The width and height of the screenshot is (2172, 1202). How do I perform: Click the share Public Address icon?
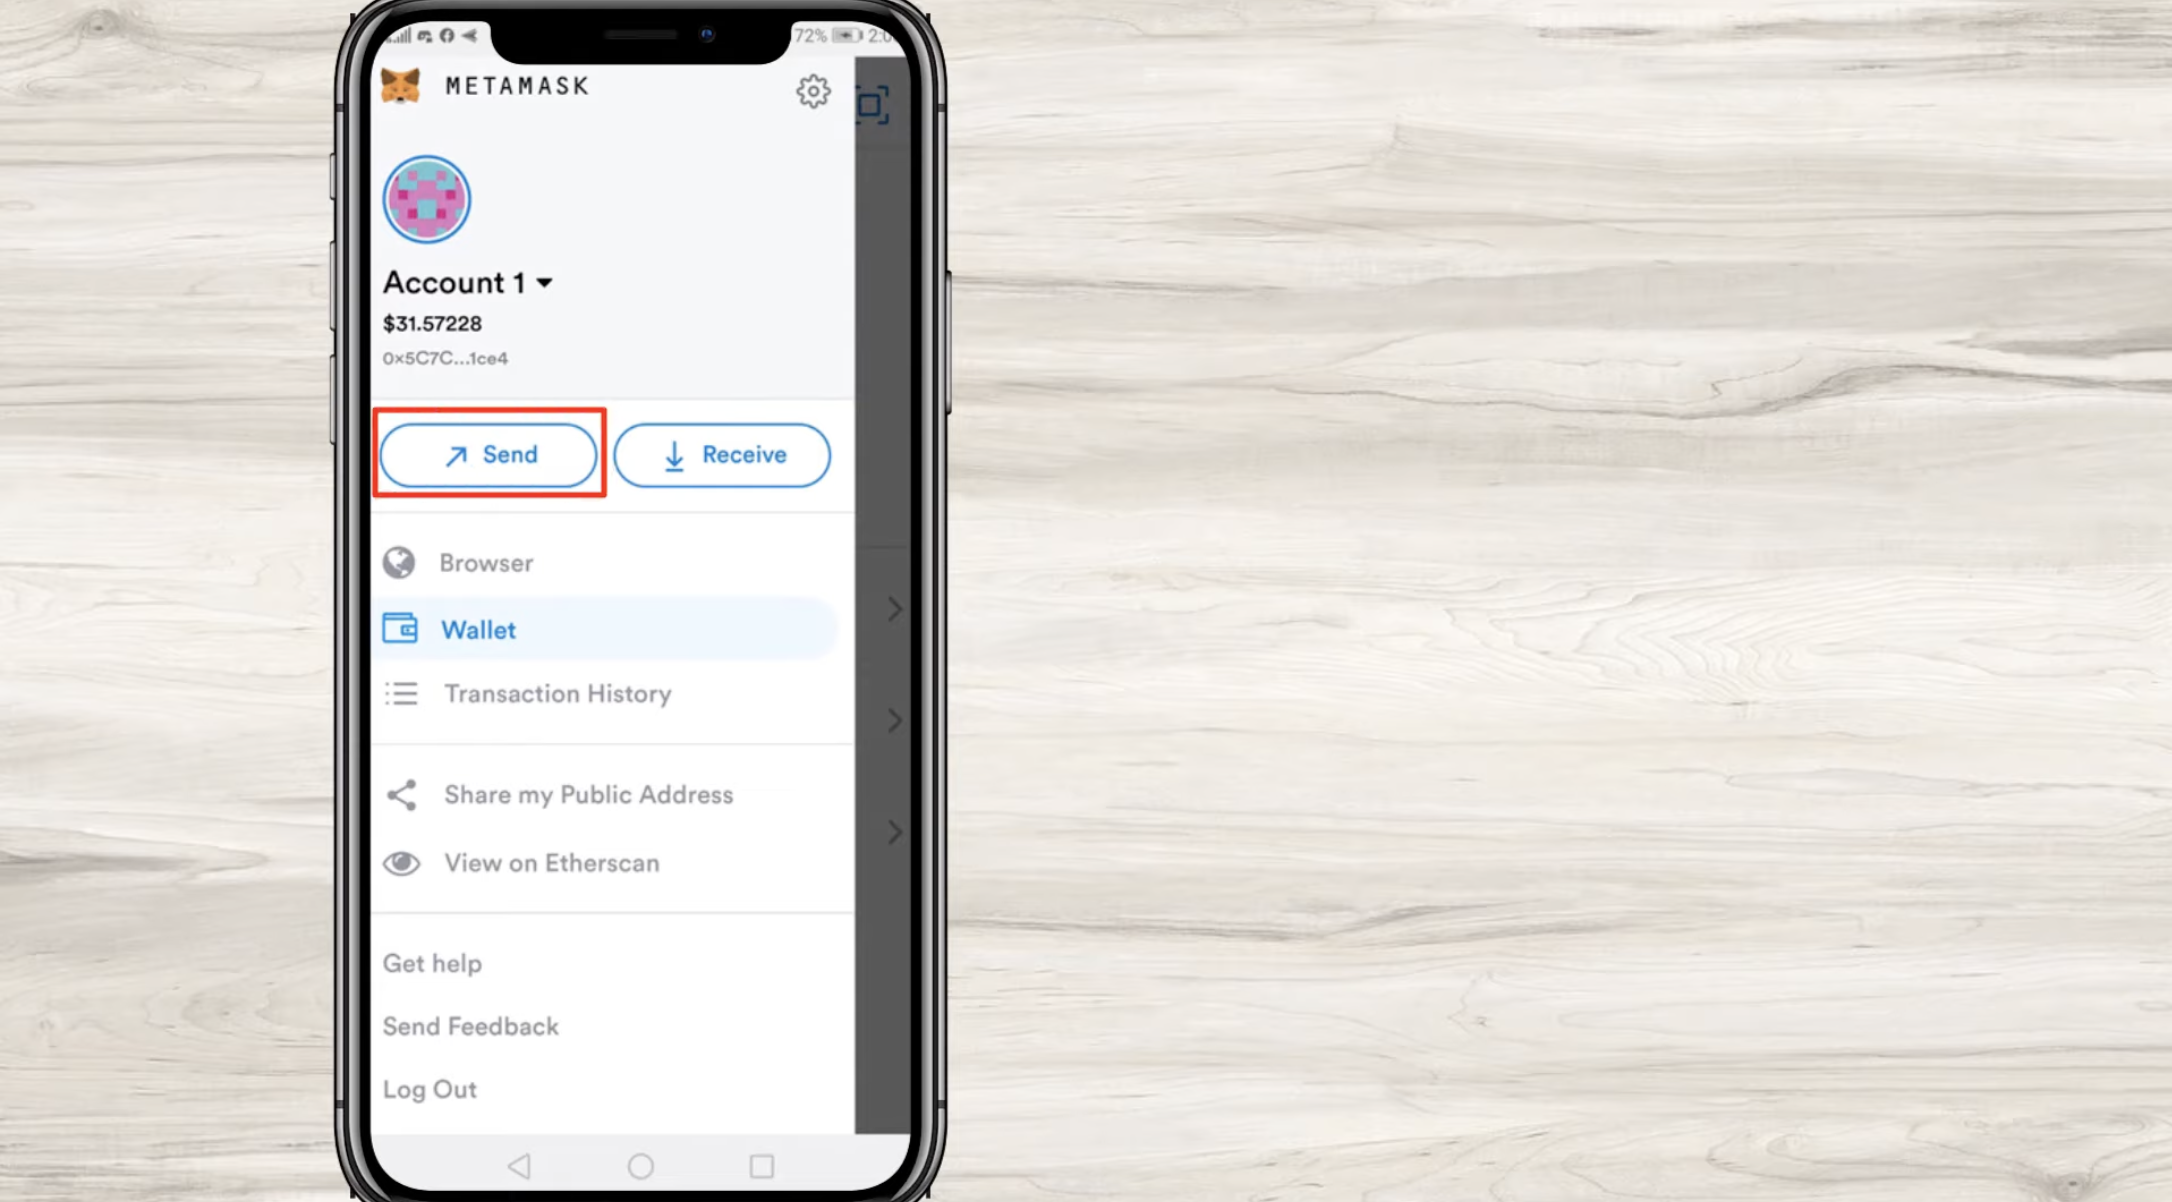pos(401,795)
